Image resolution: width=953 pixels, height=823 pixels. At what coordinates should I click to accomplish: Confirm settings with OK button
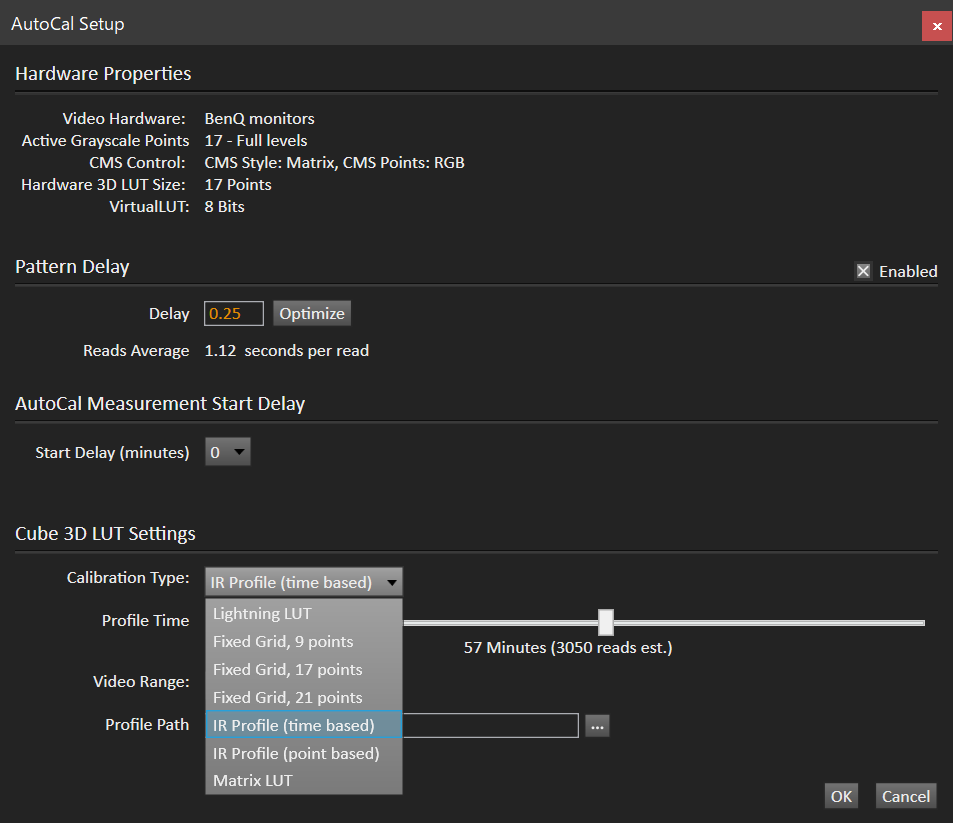[x=841, y=796]
